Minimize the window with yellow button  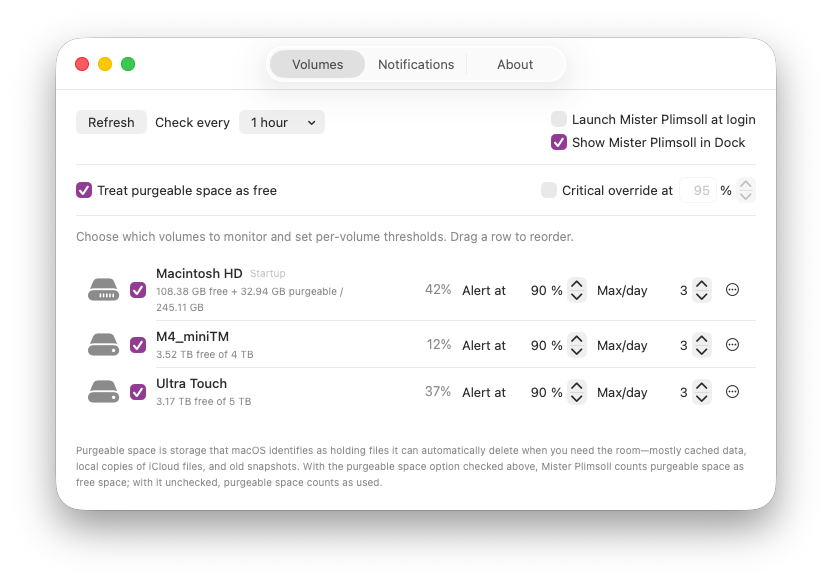(x=105, y=64)
